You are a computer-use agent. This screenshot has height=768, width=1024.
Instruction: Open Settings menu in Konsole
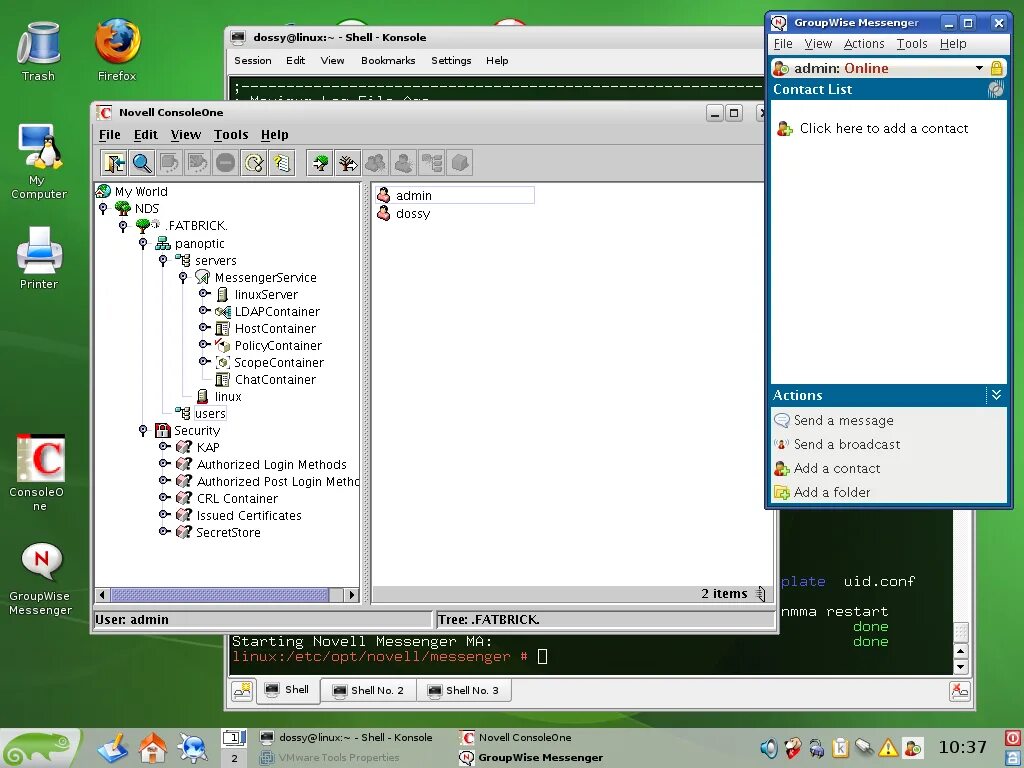pos(451,60)
